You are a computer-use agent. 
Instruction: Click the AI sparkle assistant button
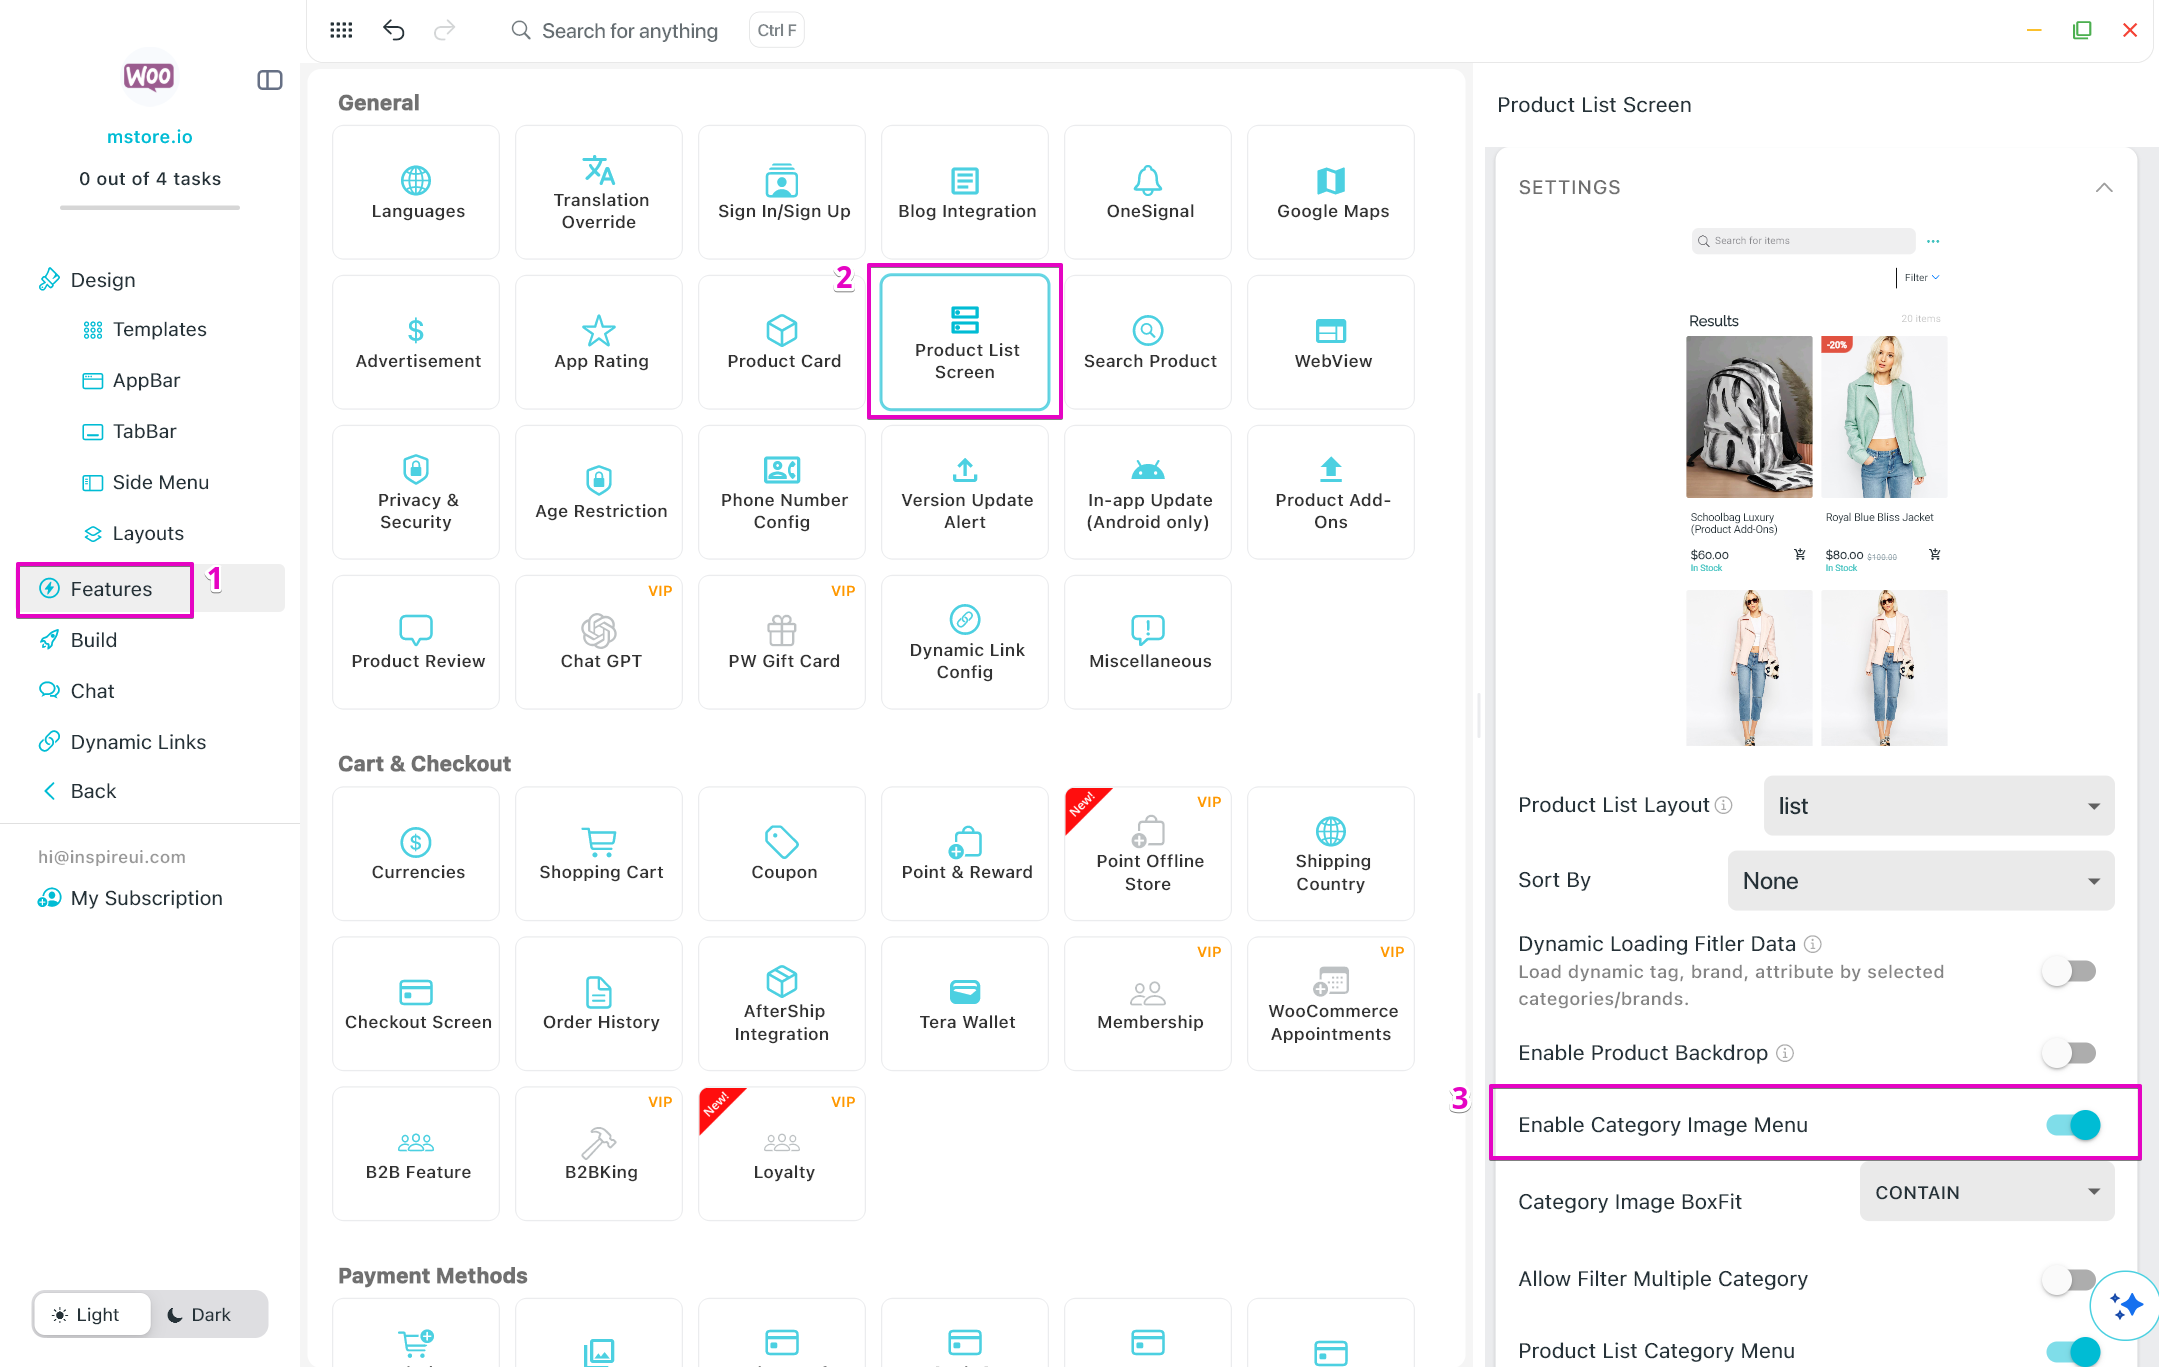2125,1304
